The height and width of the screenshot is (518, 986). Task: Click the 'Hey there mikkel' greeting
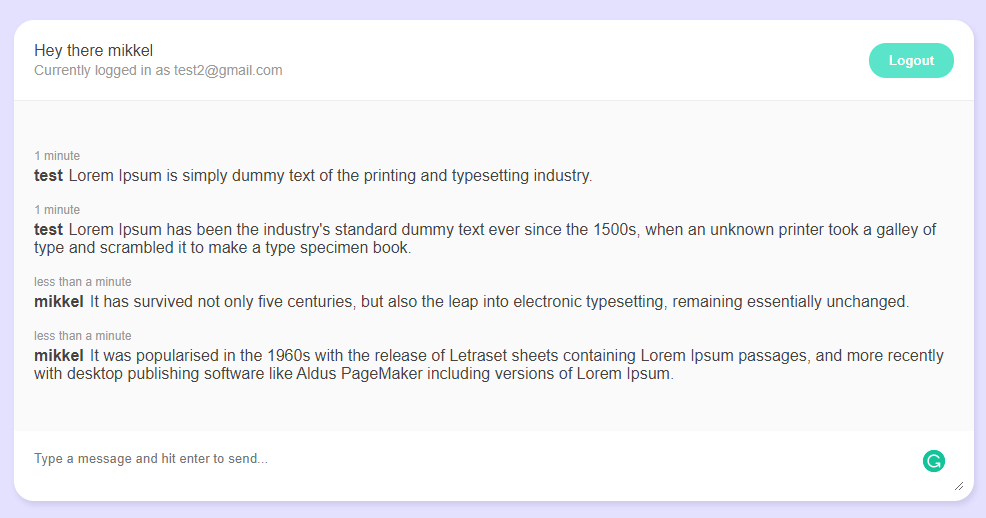(93, 51)
